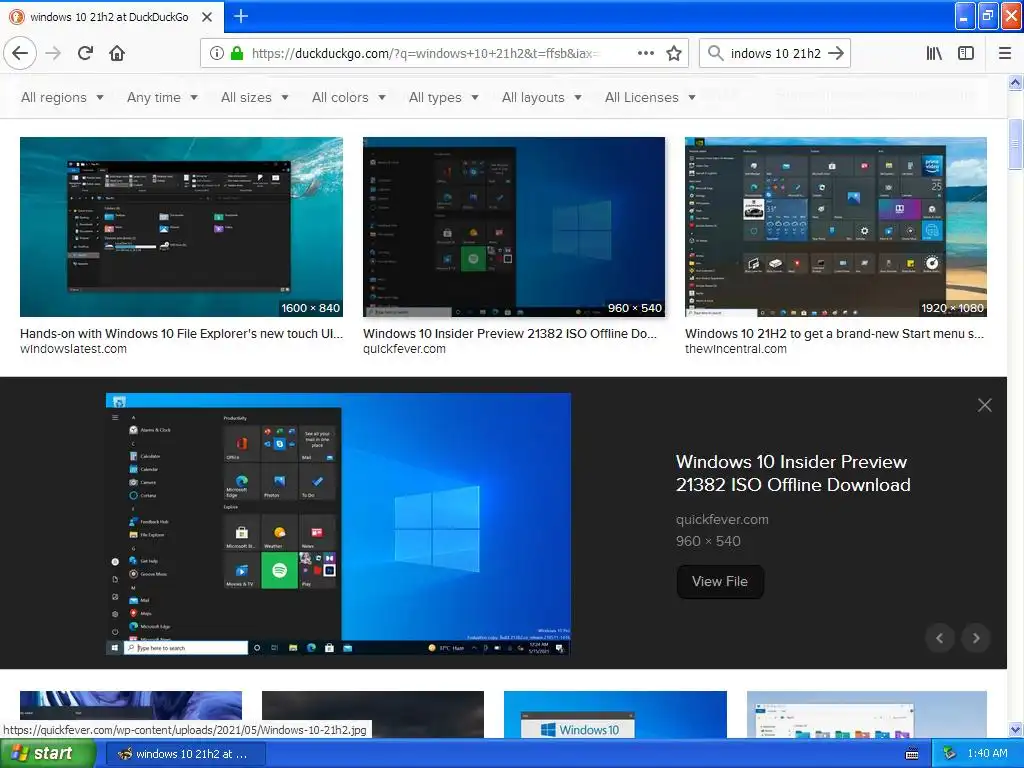Reload the page with the refresh icon
Screen dimensions: 1024x768
pos(86,53)
